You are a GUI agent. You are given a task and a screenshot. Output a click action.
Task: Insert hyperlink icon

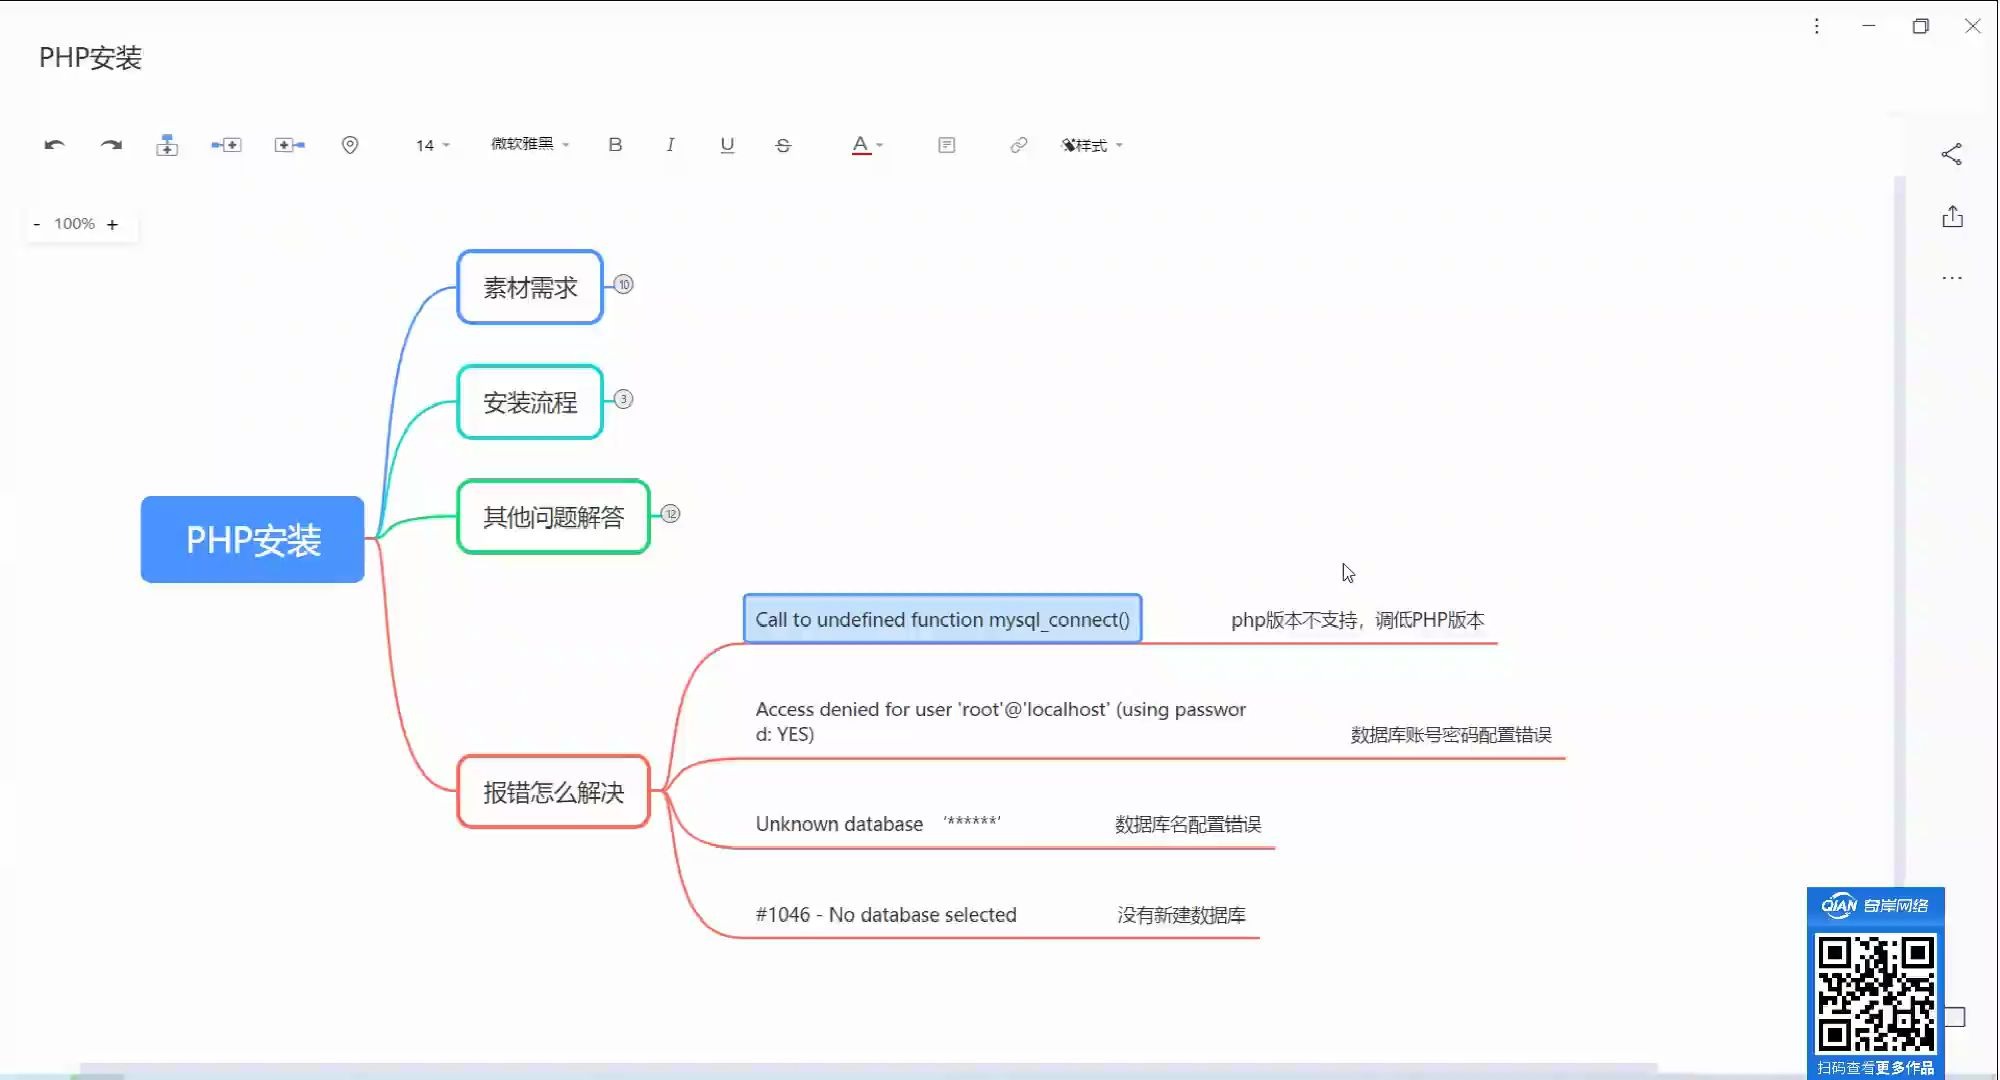point(1018,145)
